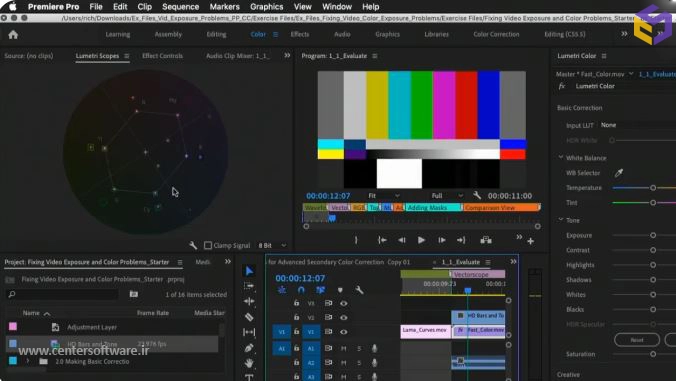This screenshot has width=676, height=381.
Task: Click the Saturation slider handle
Action: point(653,354)
